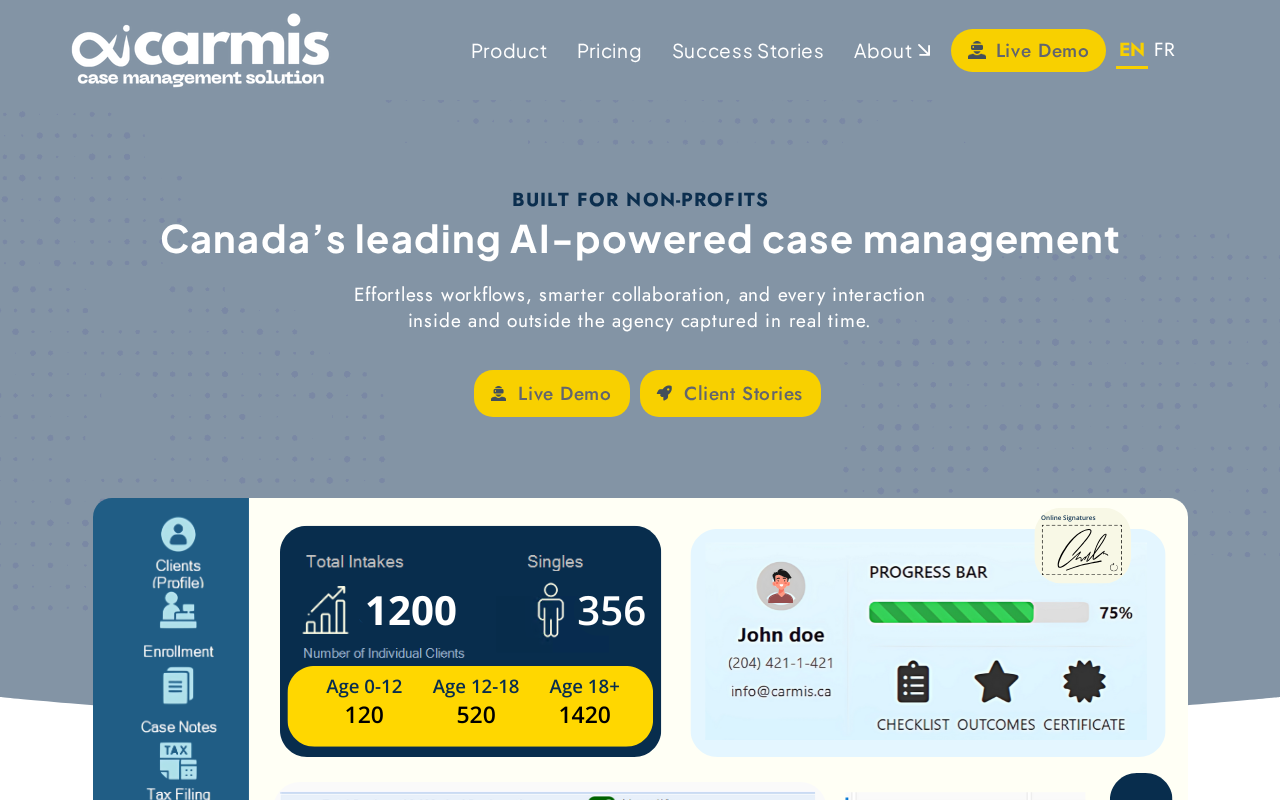Click the BUILT FOR NON-PROFITS tagline
The width and height of the screenshot is (1280, 800).
click(x=640, y=200)
